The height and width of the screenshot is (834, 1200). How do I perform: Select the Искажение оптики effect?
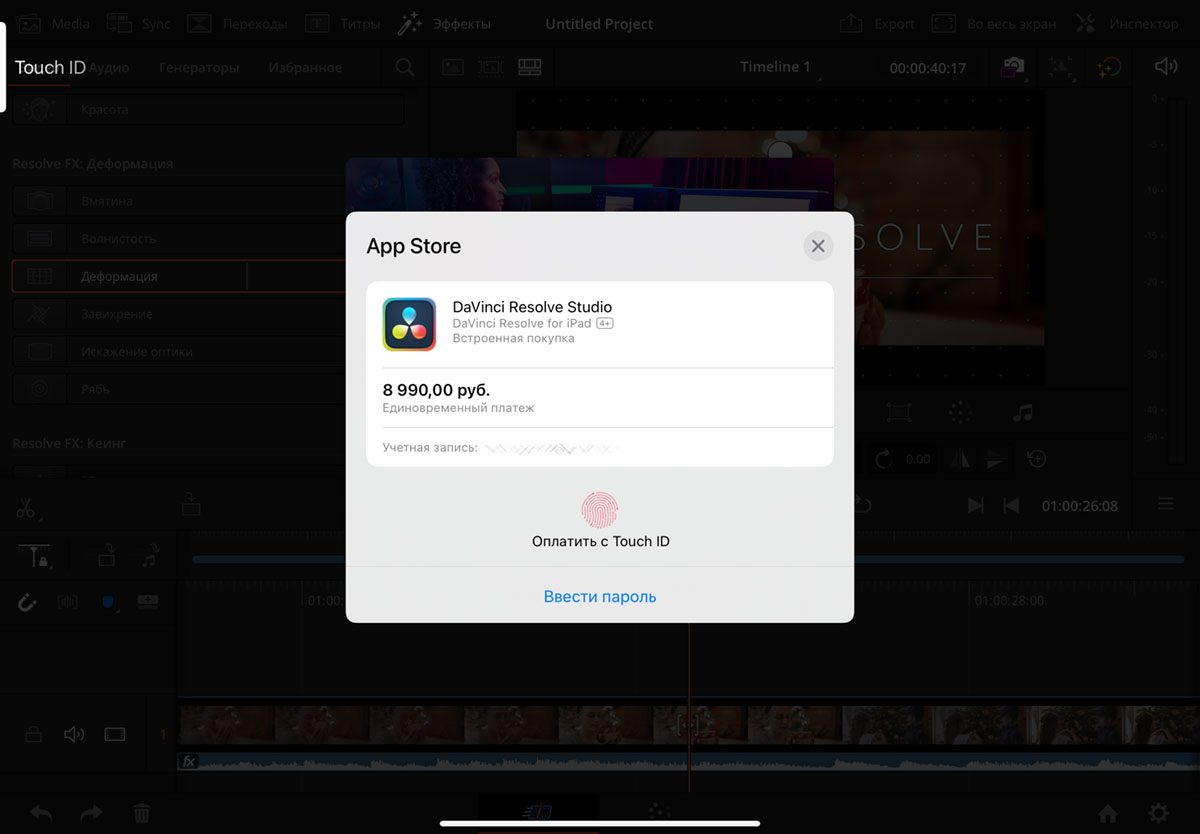tap(180, 352)
